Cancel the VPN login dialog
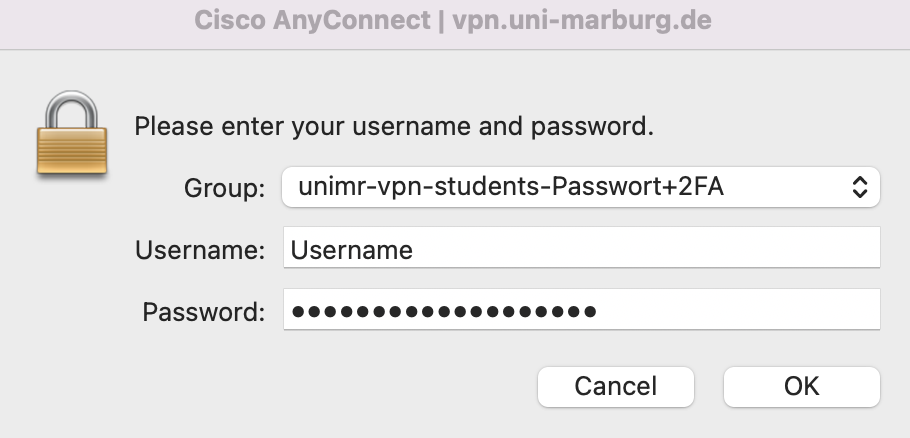This screenshot has height=438, width=910. (616, 386)
